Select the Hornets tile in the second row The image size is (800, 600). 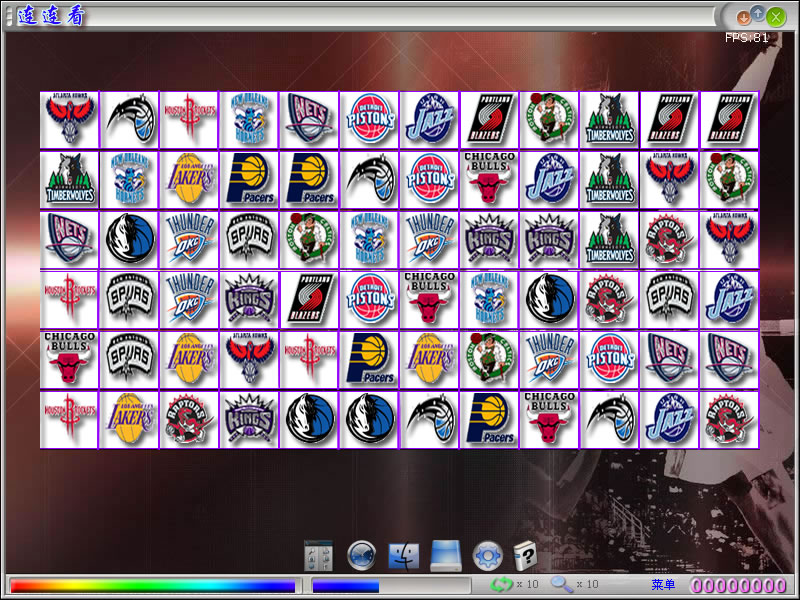point(130,180)
